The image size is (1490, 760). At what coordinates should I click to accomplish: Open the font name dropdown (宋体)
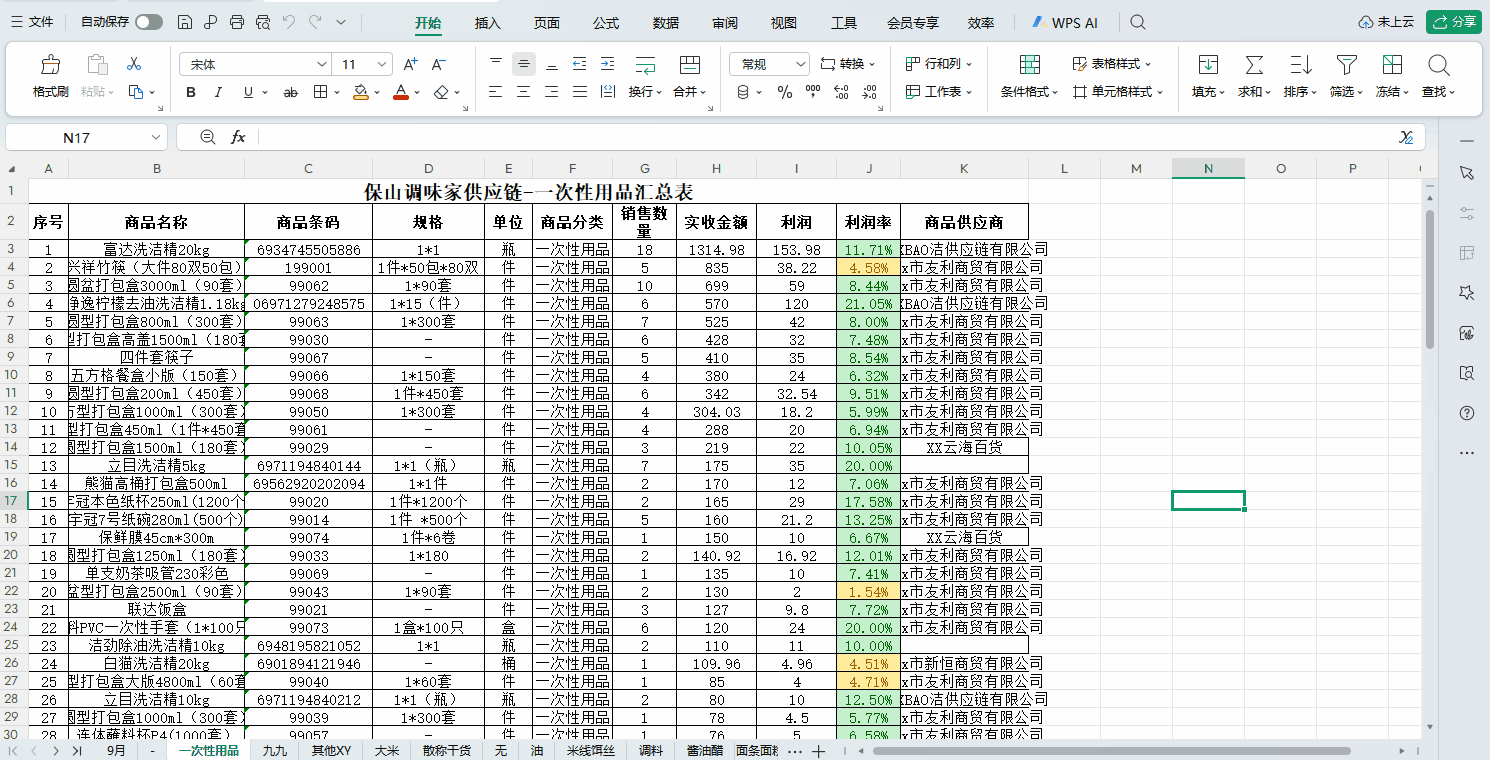[x=322, y=64]
